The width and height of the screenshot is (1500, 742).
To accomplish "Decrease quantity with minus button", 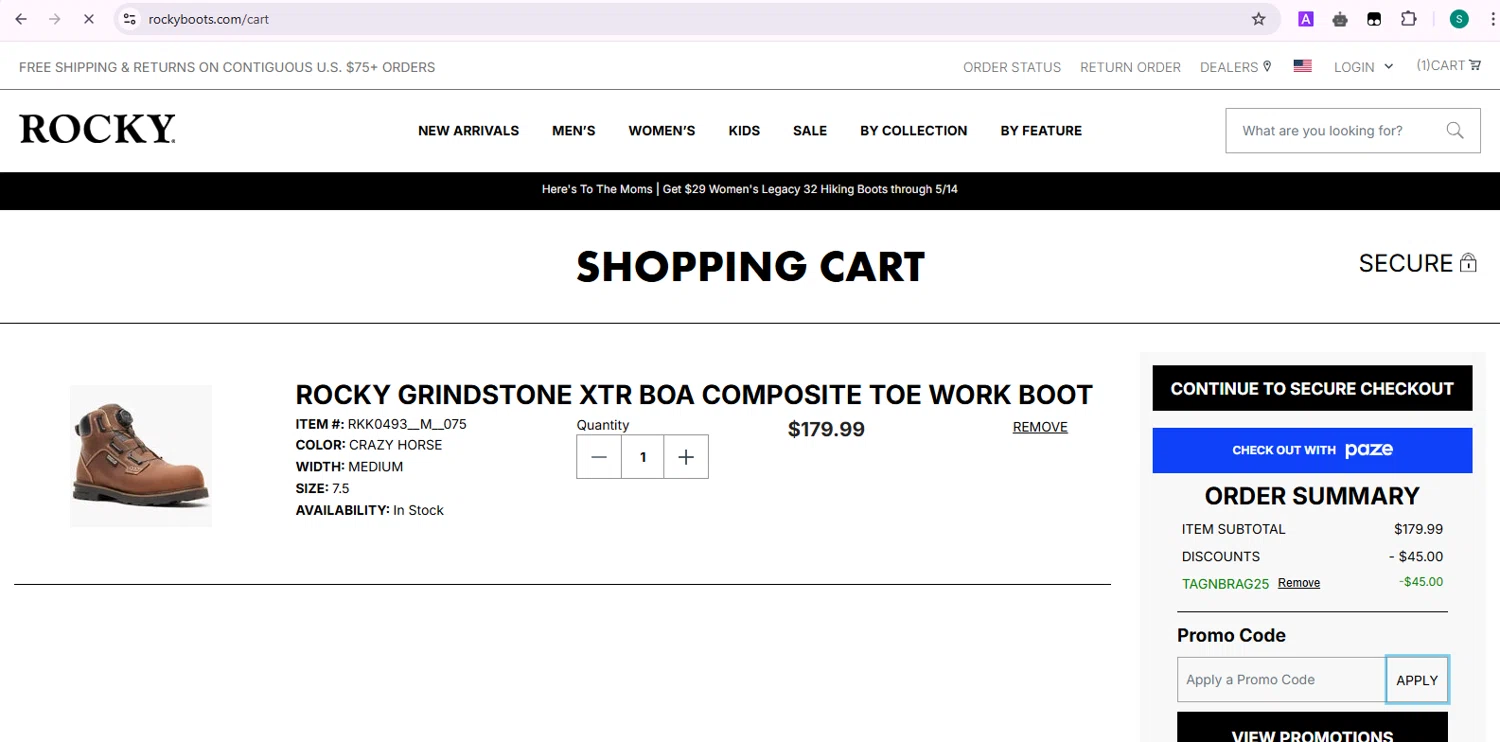I will [x=599, y=457].
